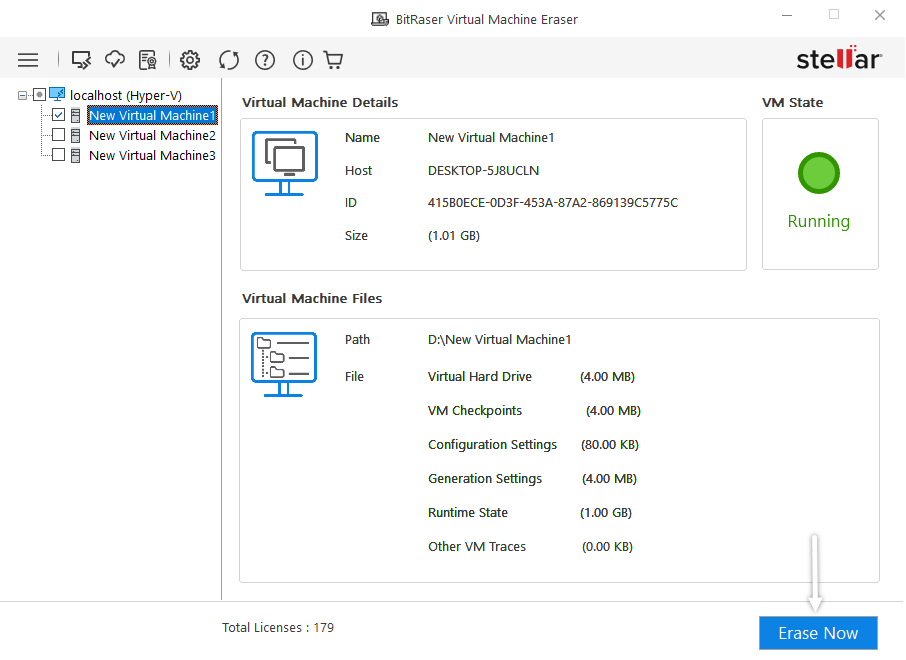Viewport: 906px width, 660px height.
Task: Select localhost (Hyper-V) in tree
Action: (x=126, y=95)
